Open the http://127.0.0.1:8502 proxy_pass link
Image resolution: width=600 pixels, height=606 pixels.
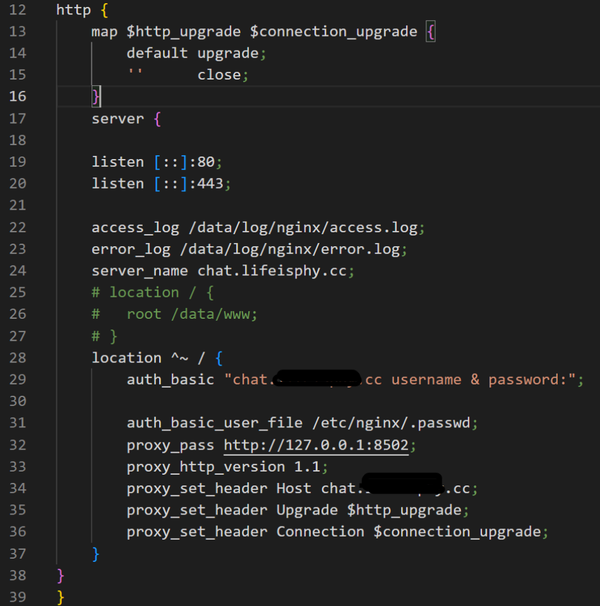coord(316,445)
